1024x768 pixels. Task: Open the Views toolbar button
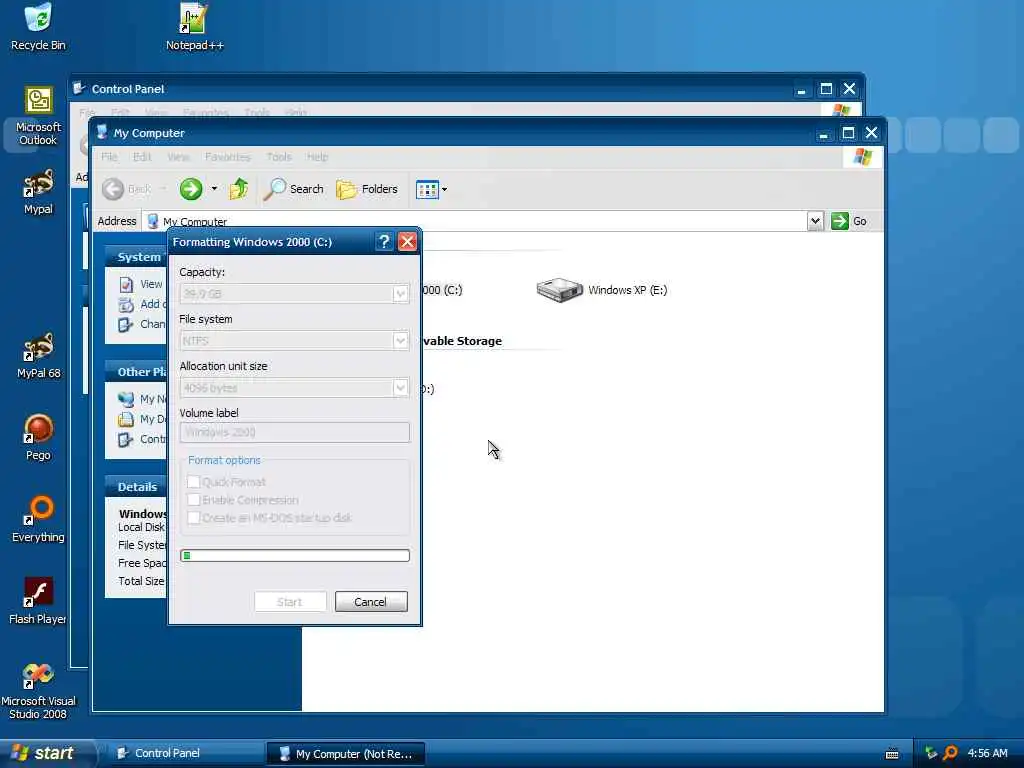pyautogui.click(x=426, y=189)
